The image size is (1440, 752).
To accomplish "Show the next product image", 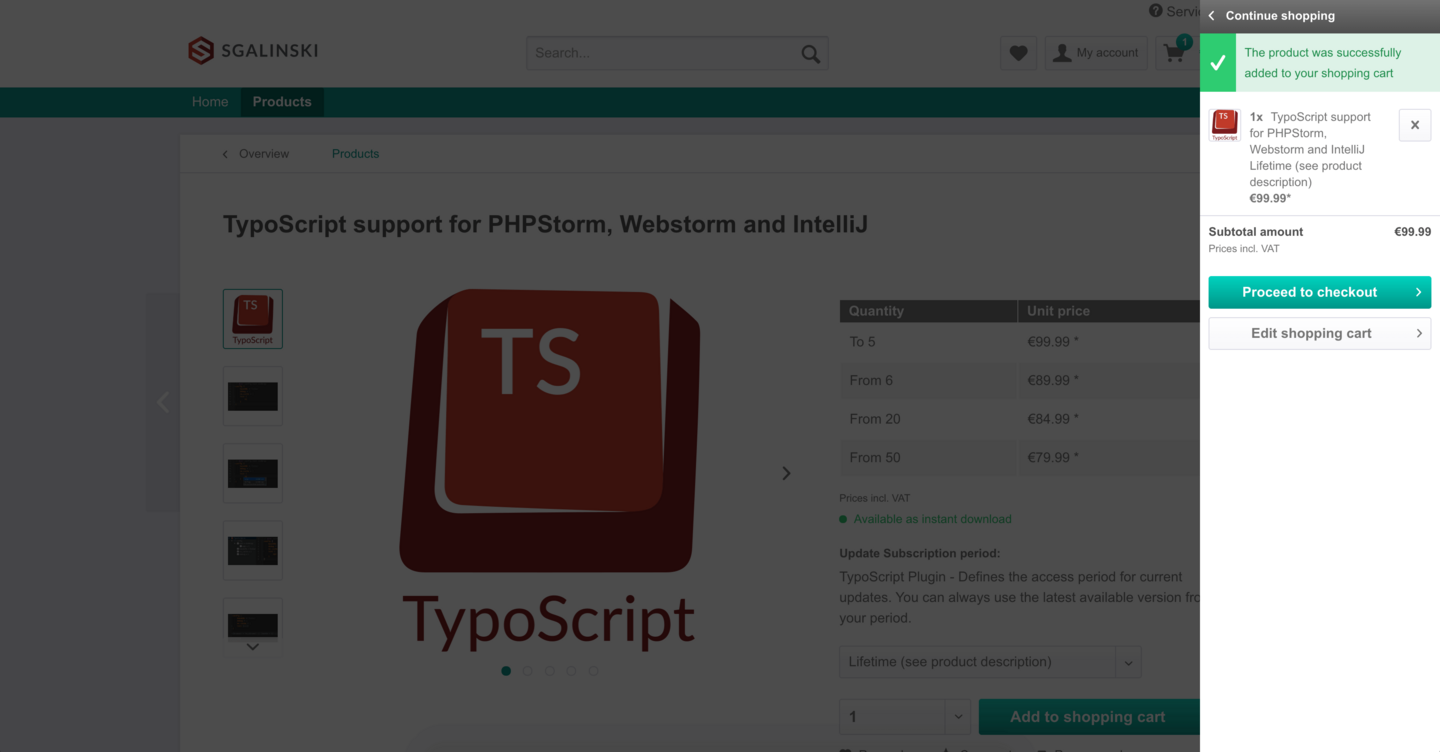I will (786, 473).
